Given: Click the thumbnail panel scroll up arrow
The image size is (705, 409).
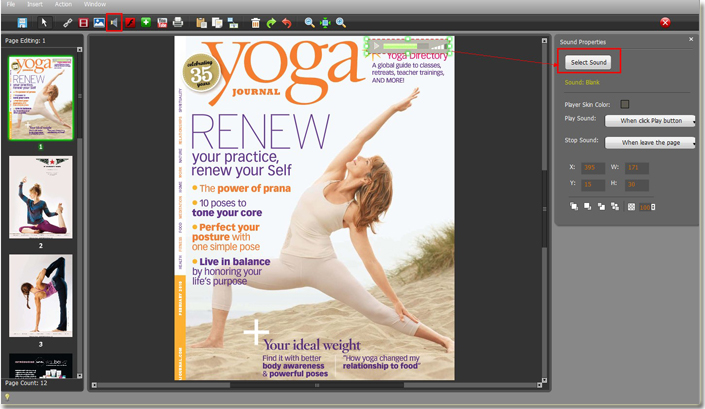Looking at the screenshot, I should (x=80, y=49).
